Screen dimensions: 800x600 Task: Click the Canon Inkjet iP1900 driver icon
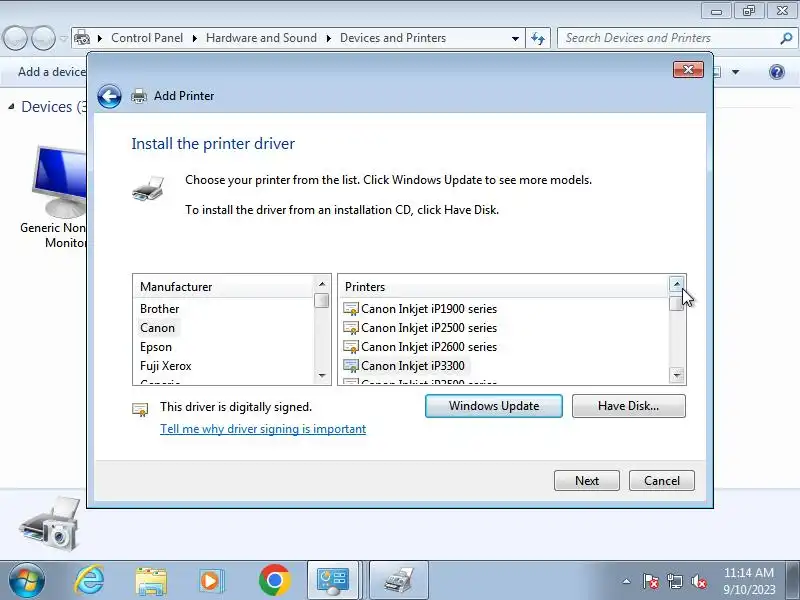[351, 309]
